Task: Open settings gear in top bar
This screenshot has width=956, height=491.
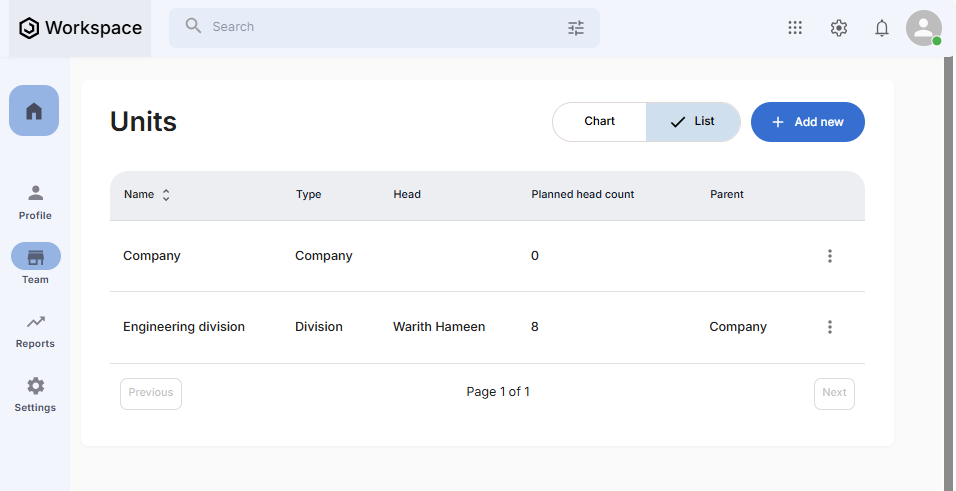Action: pos(839,28)
